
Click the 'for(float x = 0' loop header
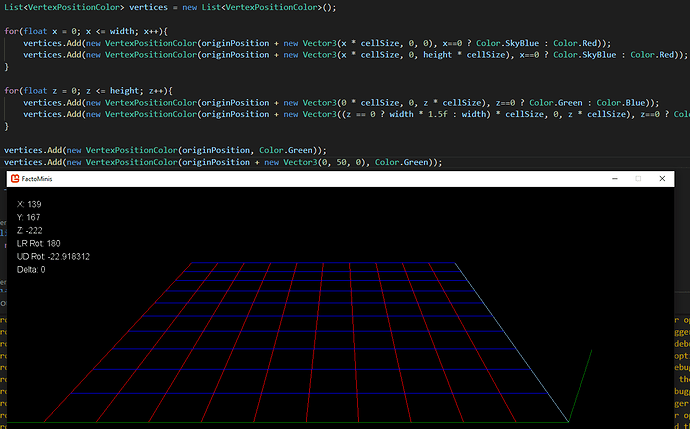click(x=86, y=31)
